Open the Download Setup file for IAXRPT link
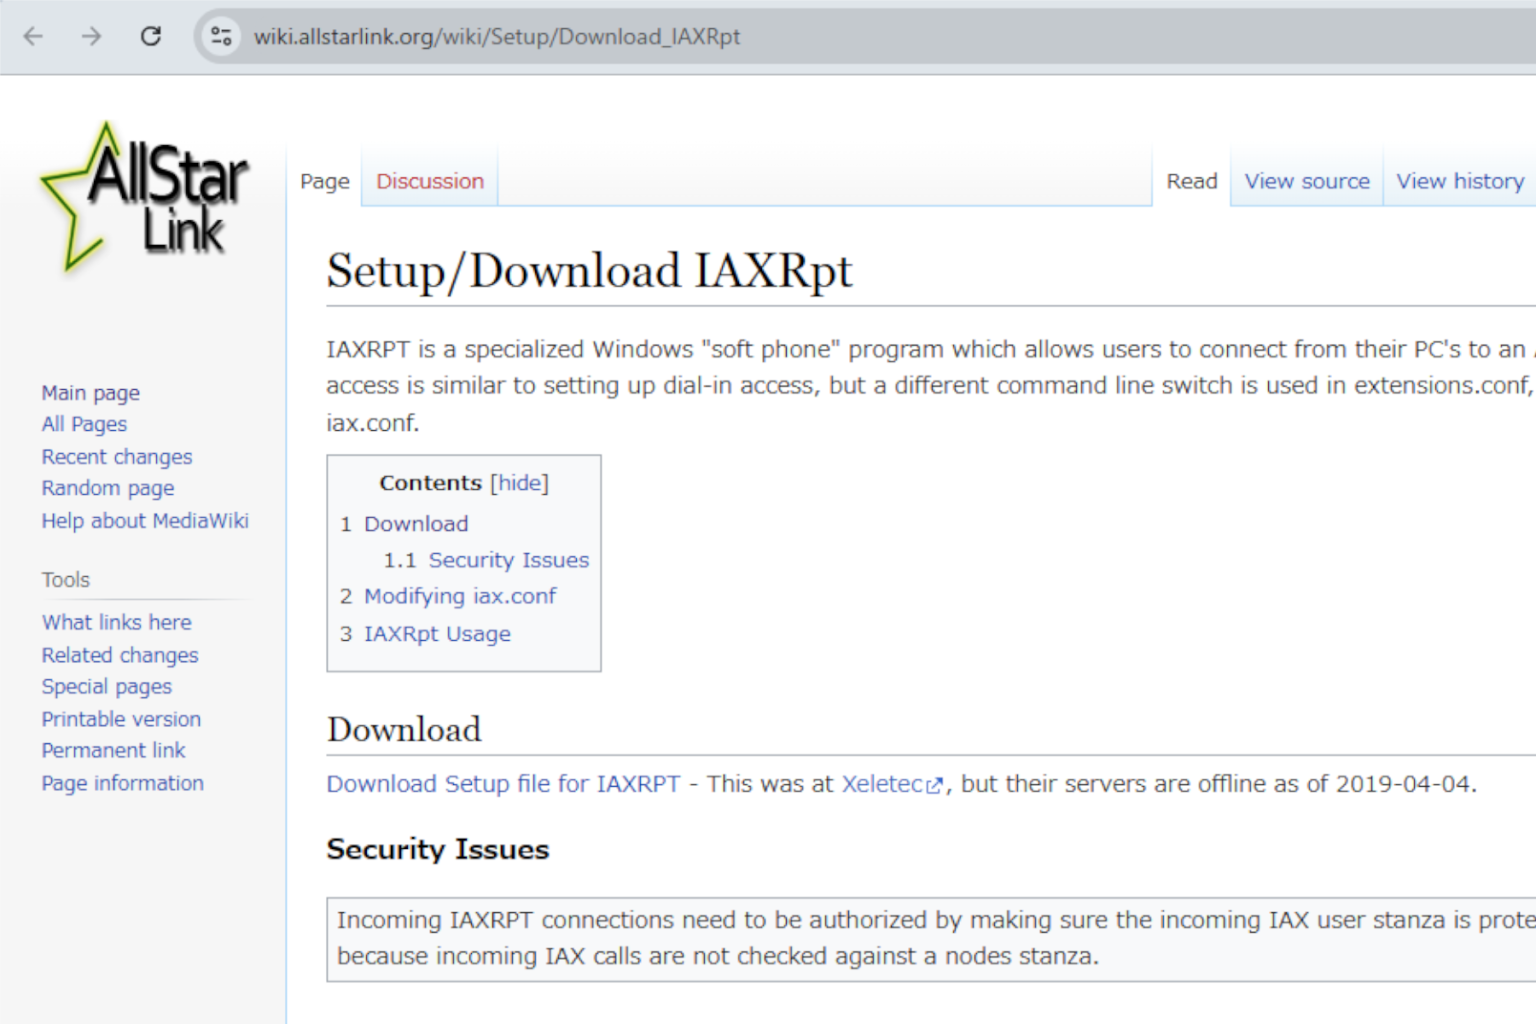Image resolution: width=1536 pixels, height=1024 pixels. 502,784
